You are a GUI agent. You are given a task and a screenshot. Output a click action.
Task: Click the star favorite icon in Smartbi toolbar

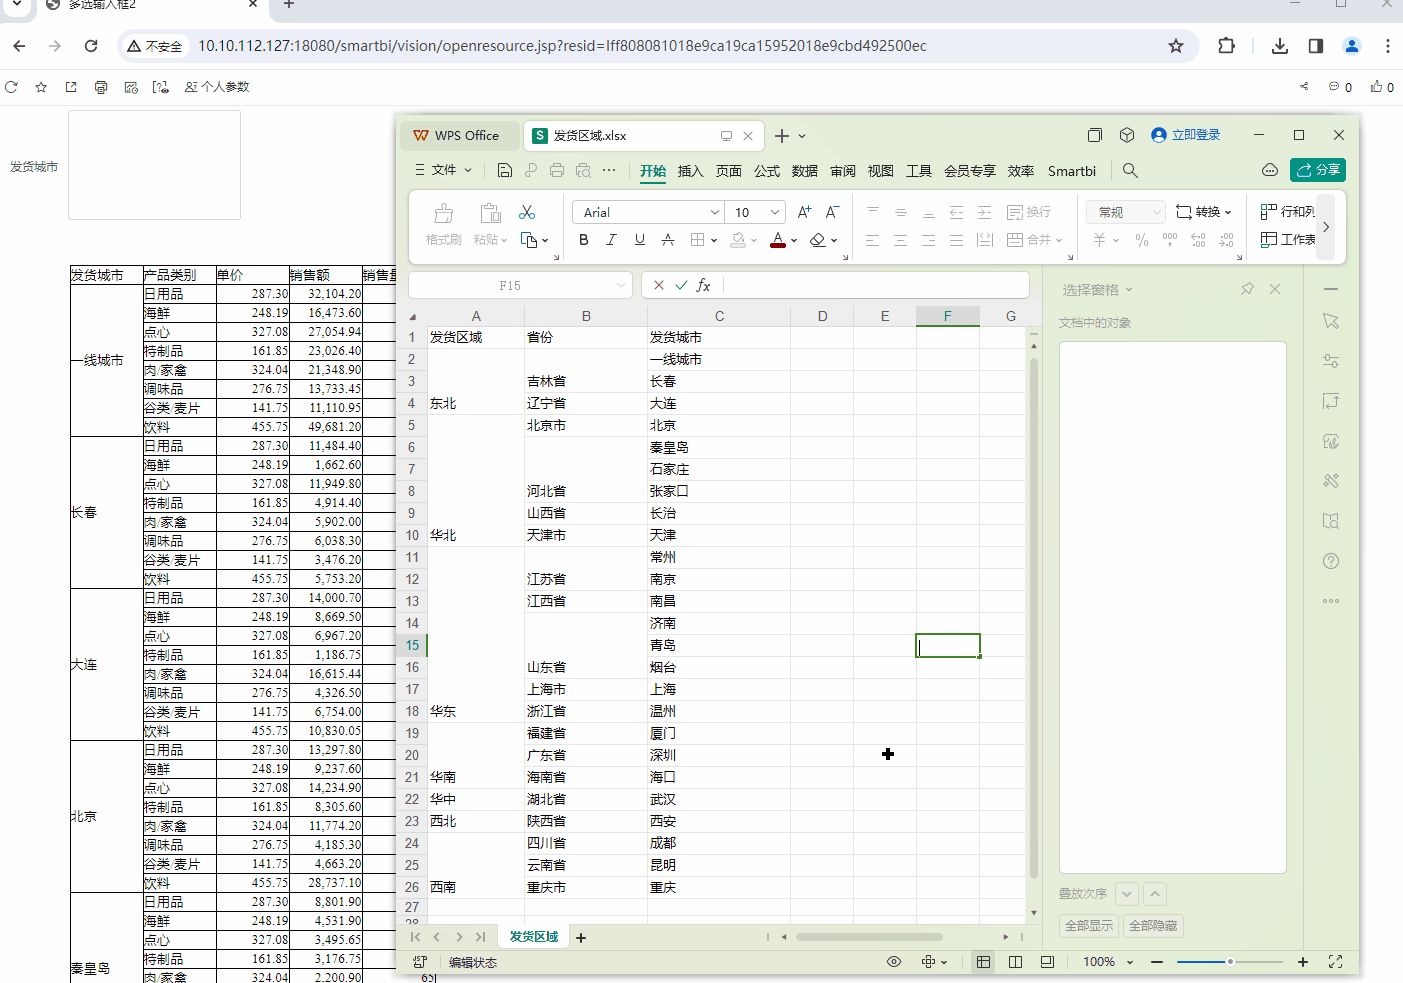(x=41, y=87)
